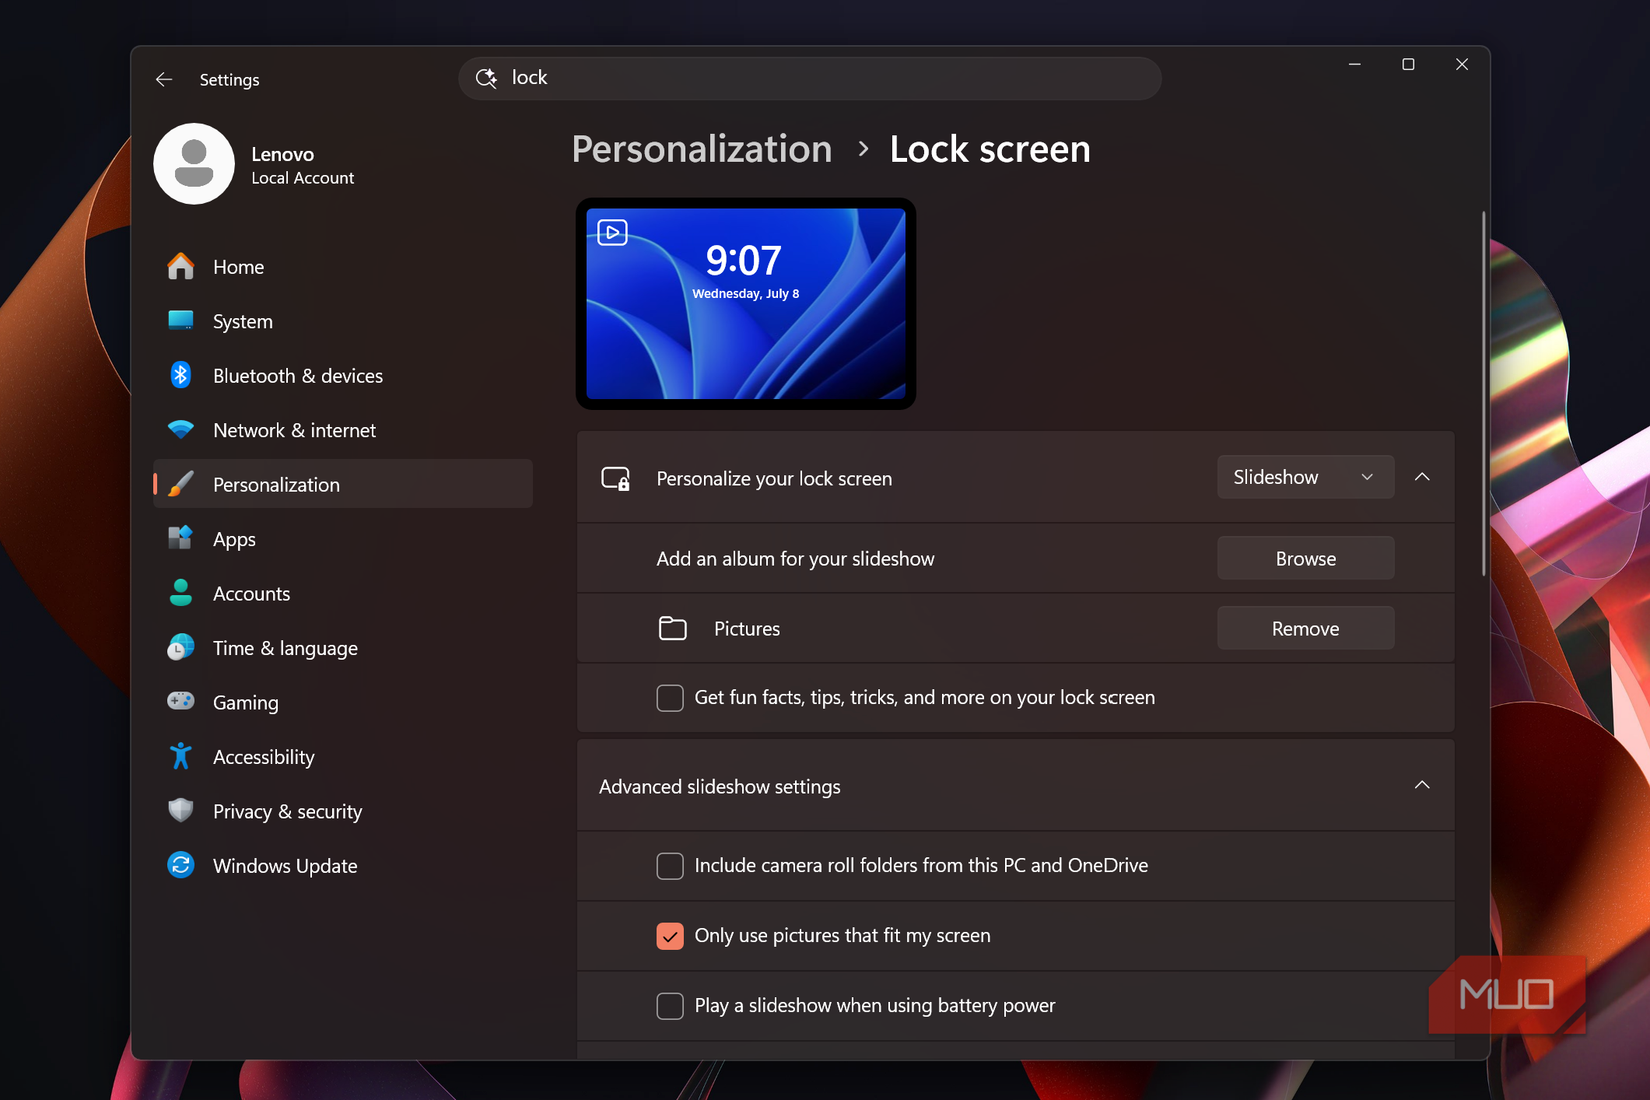The width and height of the screenshot is (1650, 1100).
Task: Open Accessibility settings
Action: [x=343, y=757]
